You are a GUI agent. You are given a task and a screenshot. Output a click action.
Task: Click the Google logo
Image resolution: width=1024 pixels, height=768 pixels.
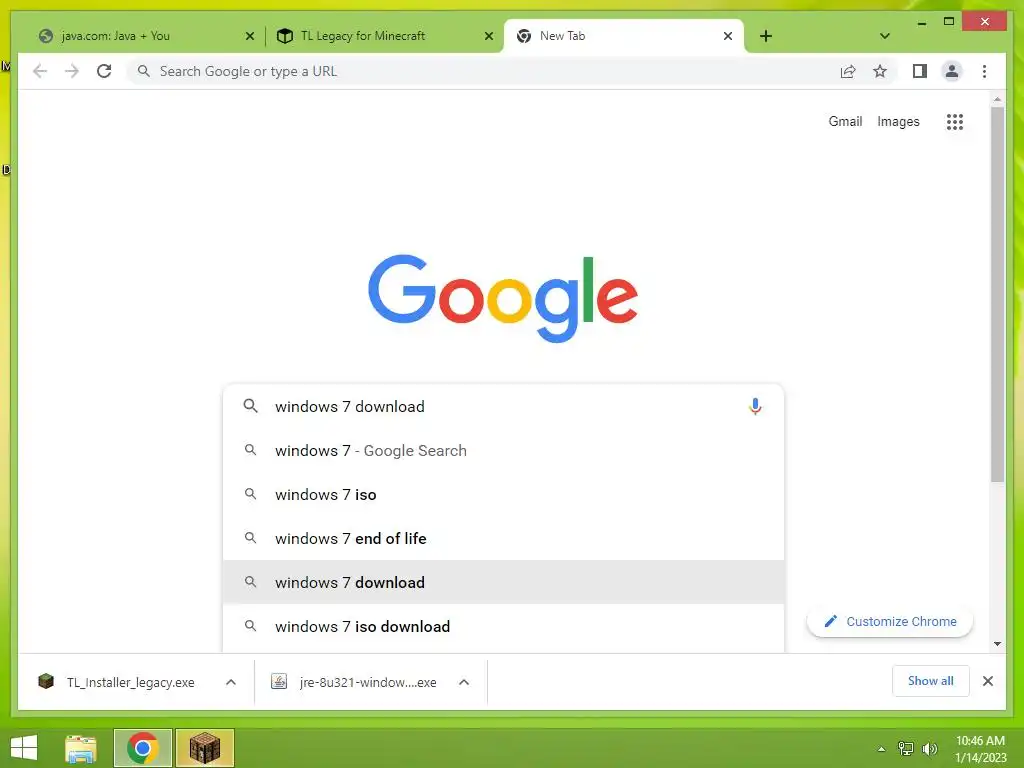pos(503,298)
